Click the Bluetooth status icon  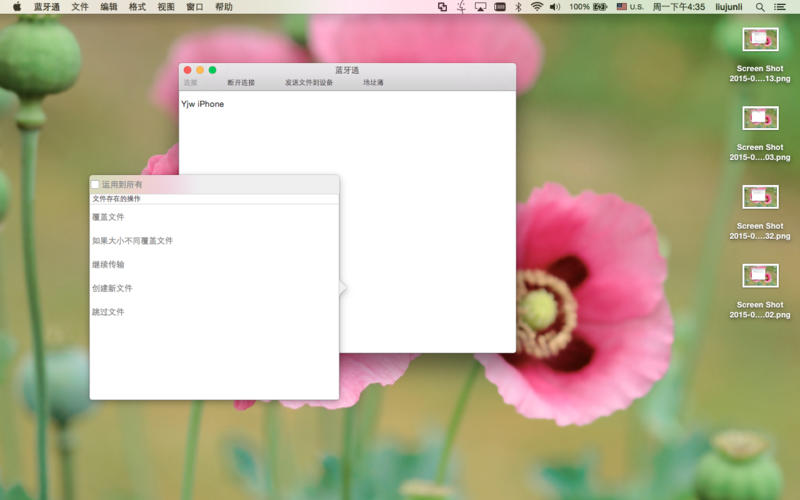point(518,7)
